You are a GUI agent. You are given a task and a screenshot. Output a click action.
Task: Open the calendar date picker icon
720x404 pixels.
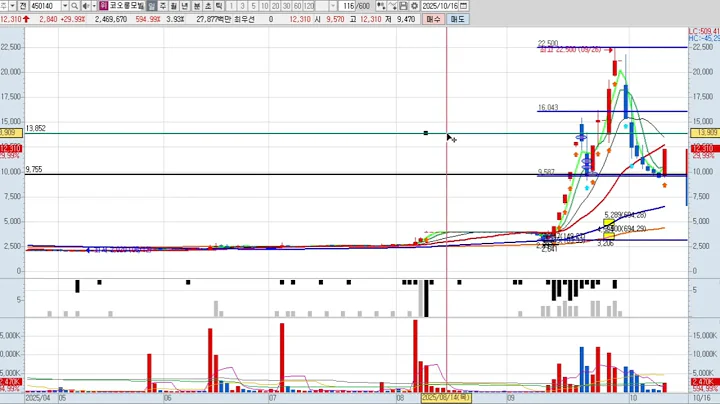pos(463,6)
